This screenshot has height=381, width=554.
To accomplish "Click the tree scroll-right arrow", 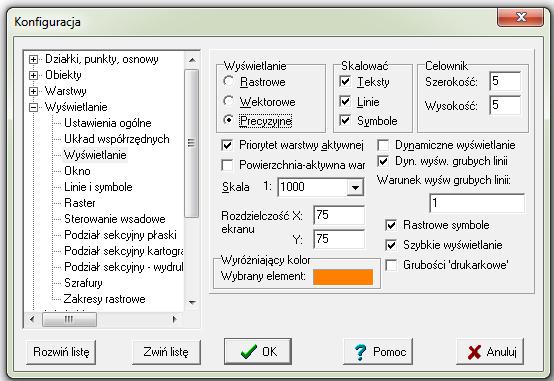I will click(x=174, y=320).
